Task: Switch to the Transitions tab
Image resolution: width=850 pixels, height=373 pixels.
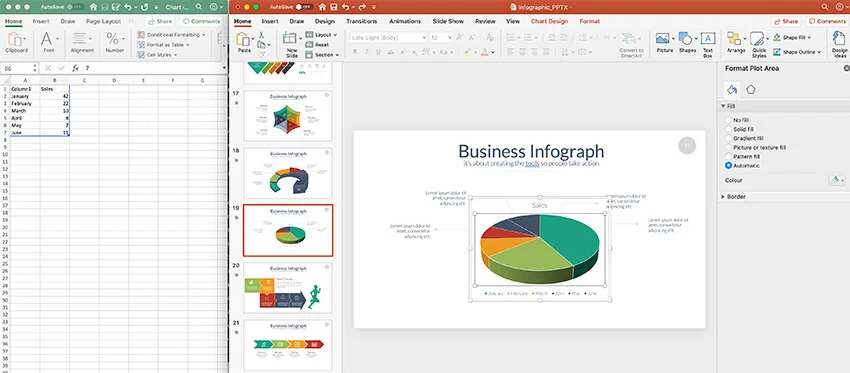Action: pyautogui.click(x=361, y=22)
